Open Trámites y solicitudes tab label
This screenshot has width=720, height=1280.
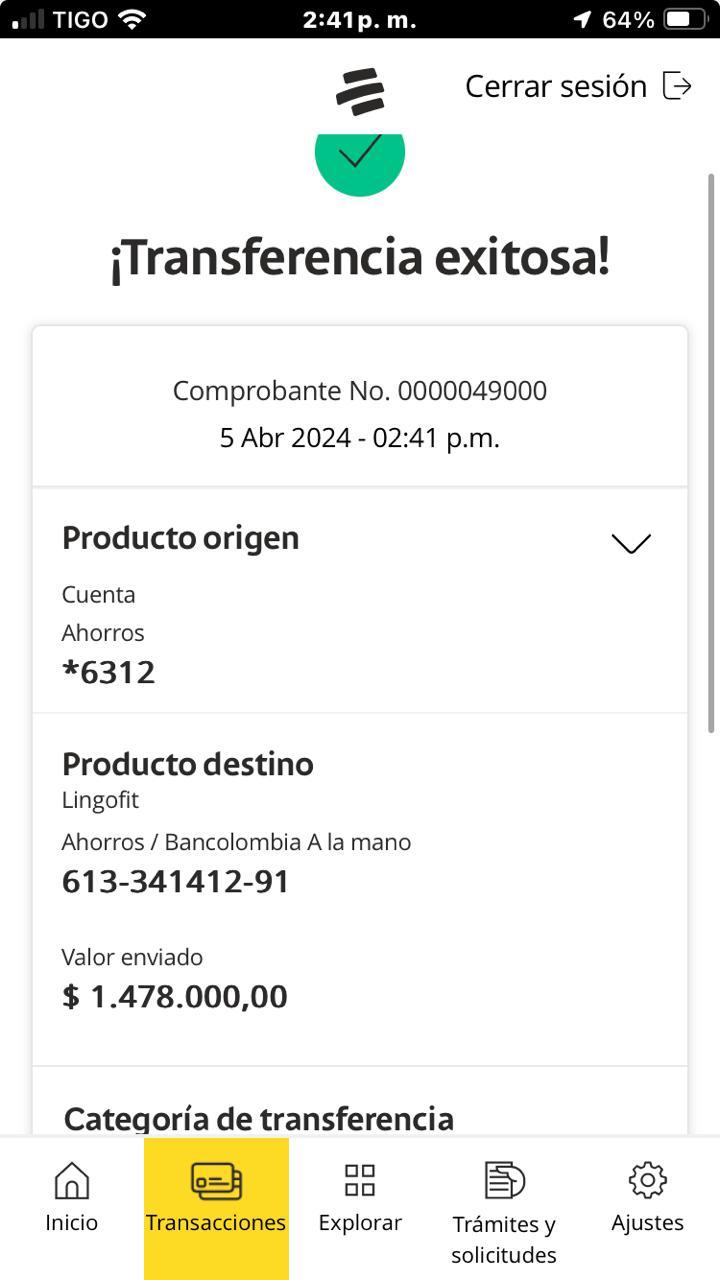(504, 1239)
